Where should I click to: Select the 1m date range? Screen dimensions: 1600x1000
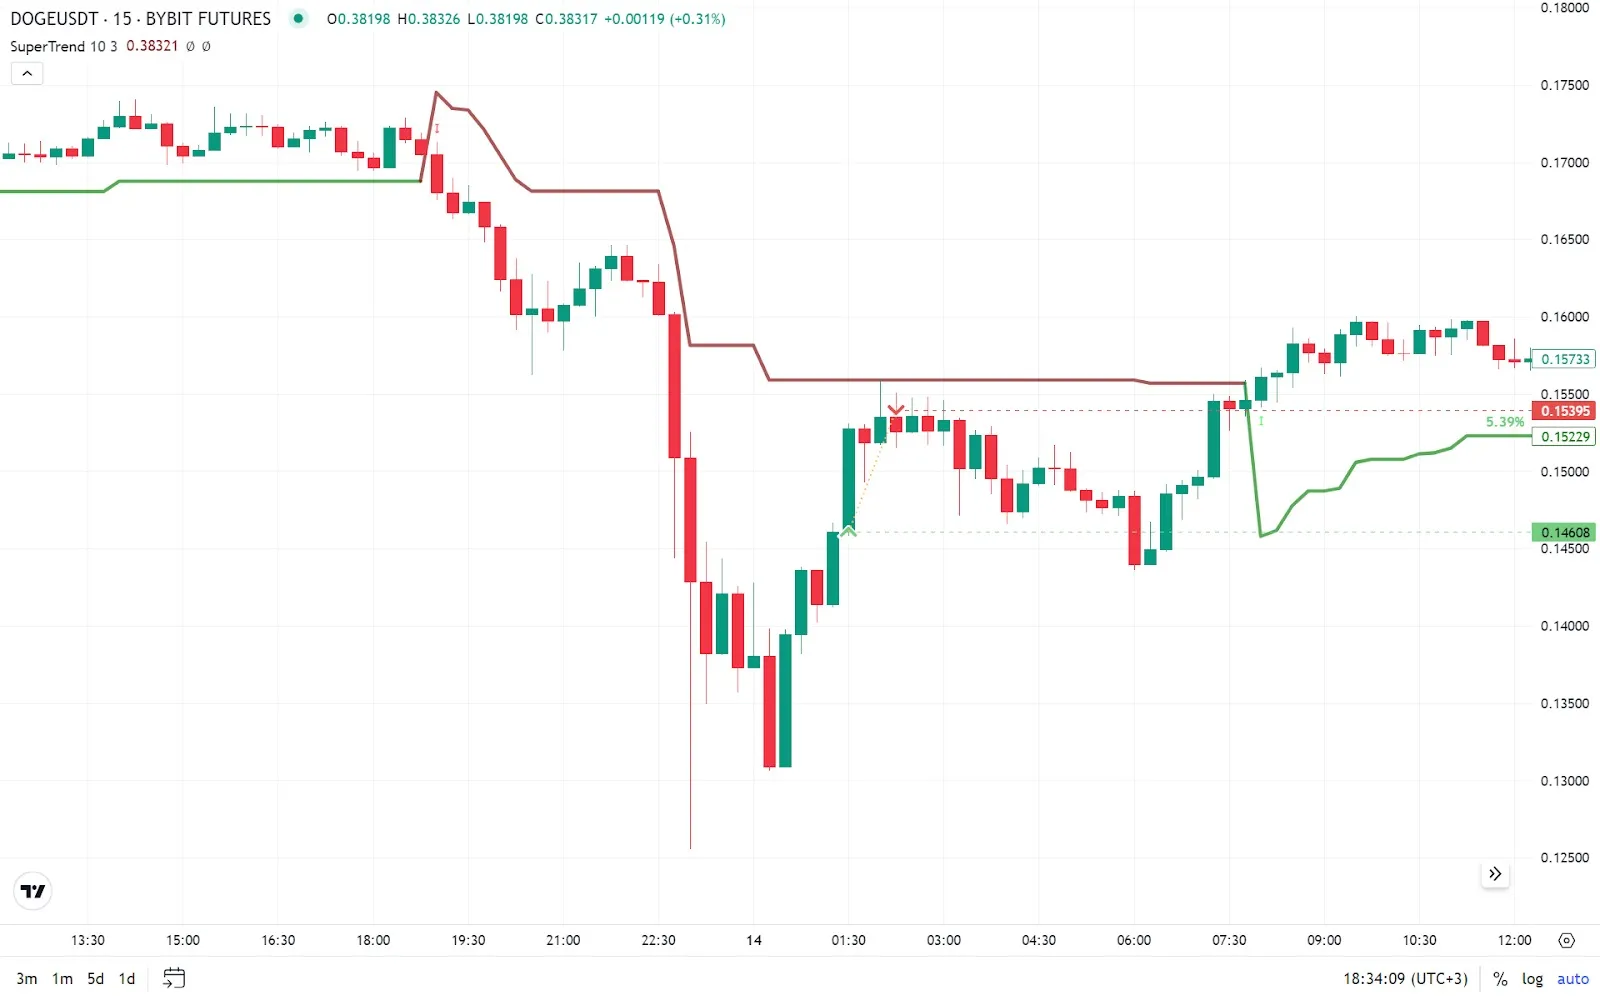tap(62, 979)
